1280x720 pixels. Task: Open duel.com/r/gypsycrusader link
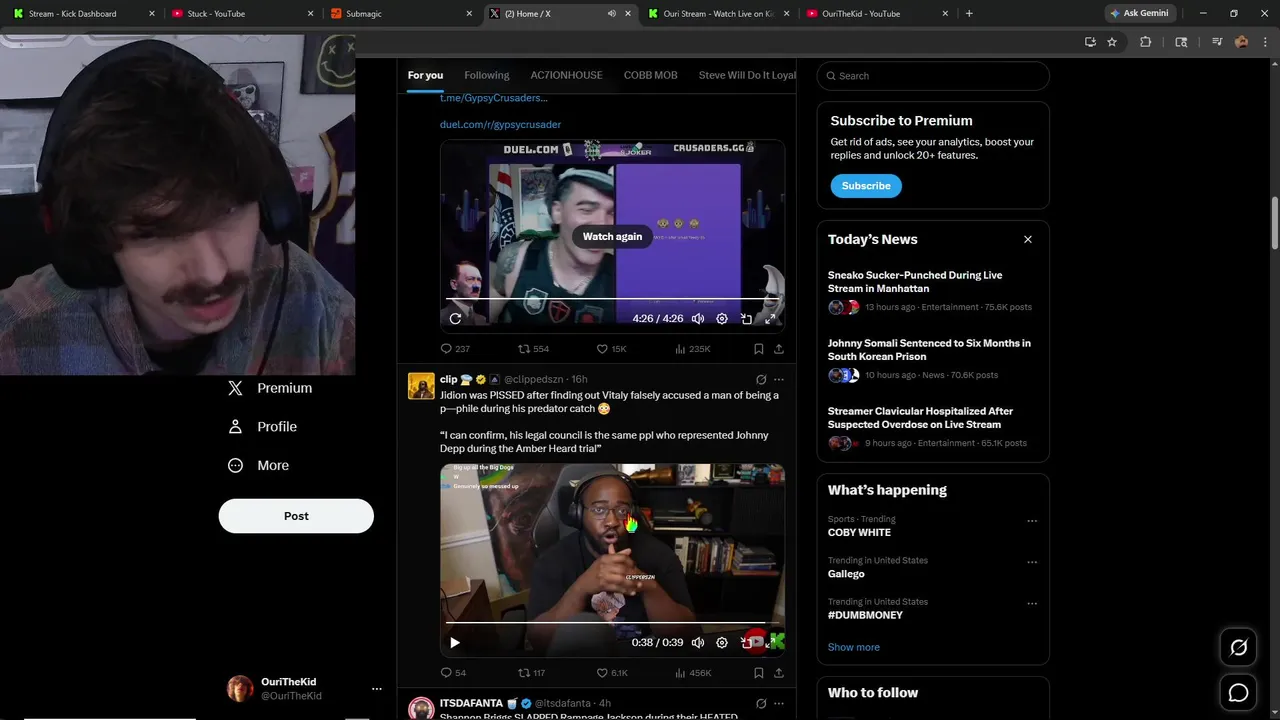[500, 124]
